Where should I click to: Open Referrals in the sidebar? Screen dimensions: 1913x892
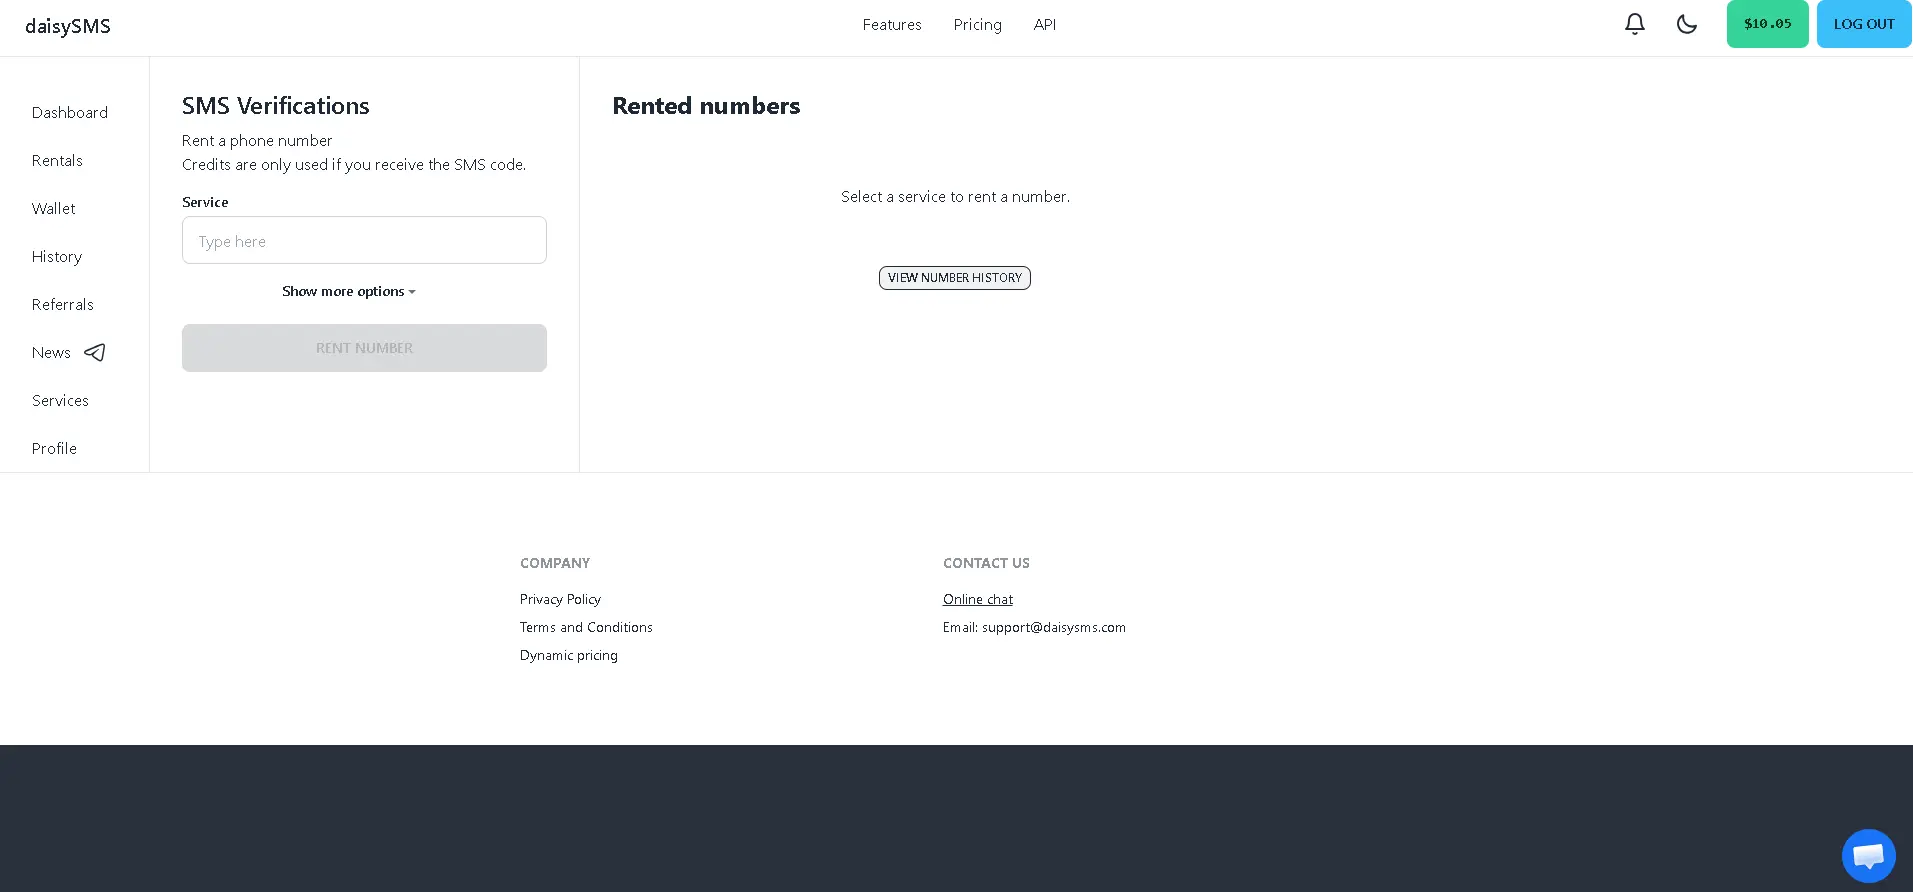63,304
